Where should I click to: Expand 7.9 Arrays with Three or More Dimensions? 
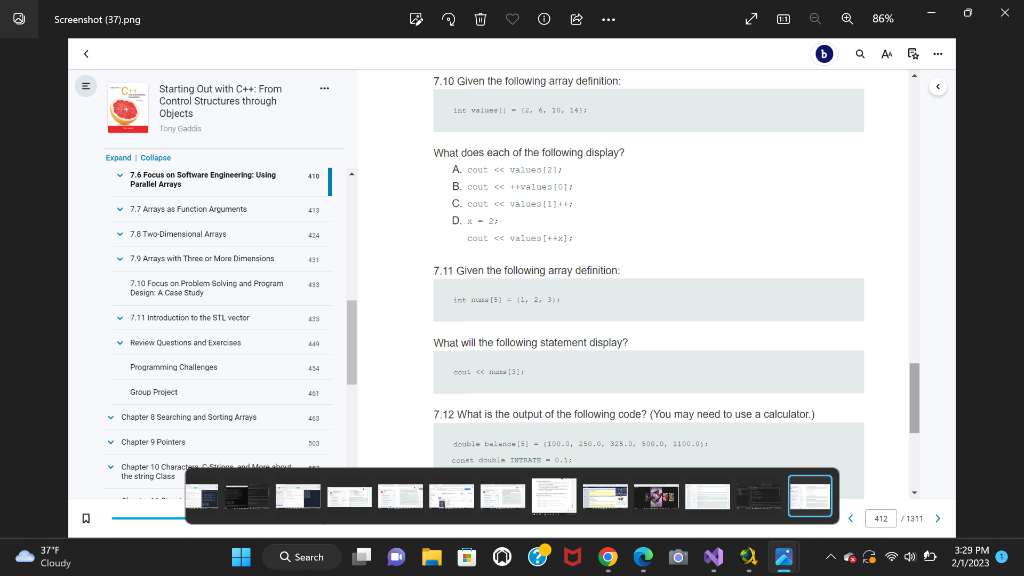pos(120,259)
